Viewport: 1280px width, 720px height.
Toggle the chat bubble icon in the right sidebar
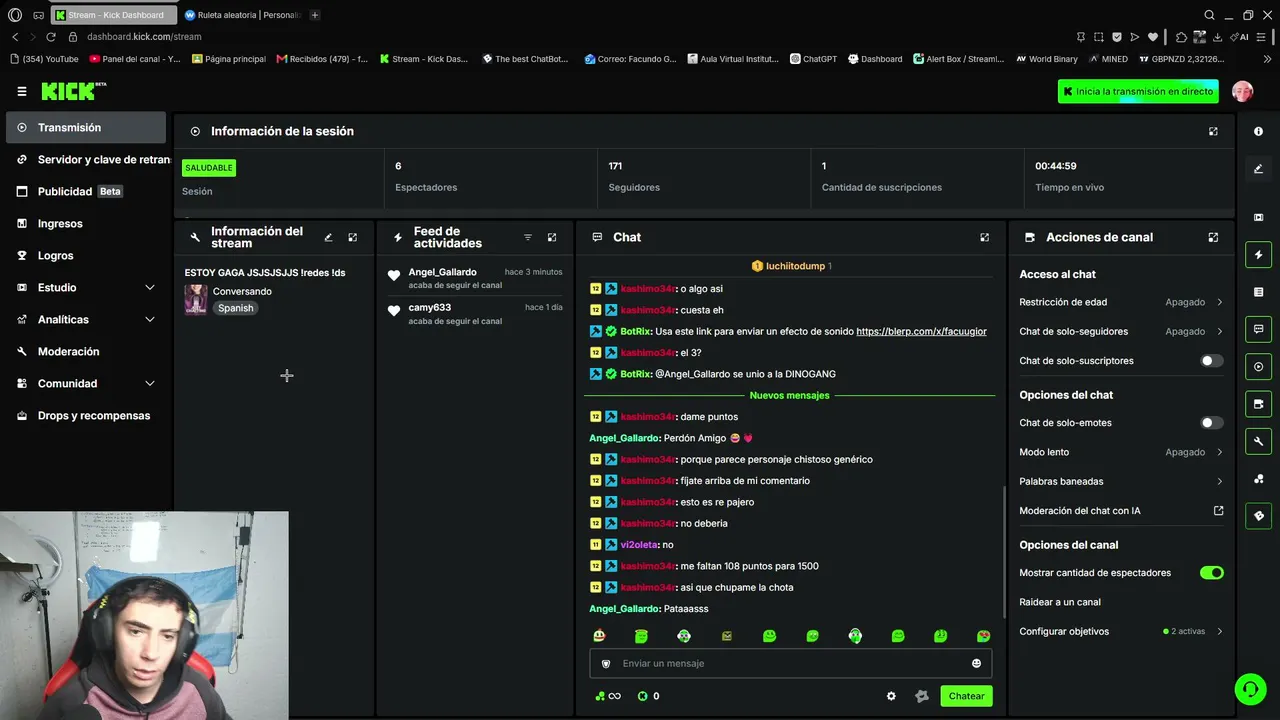point(1258,329)
